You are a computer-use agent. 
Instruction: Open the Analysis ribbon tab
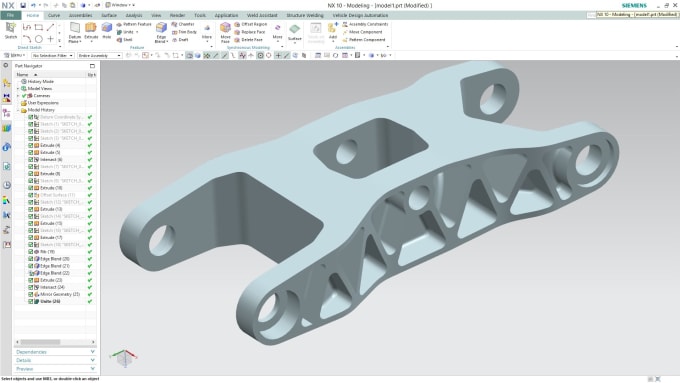(134, 15)
